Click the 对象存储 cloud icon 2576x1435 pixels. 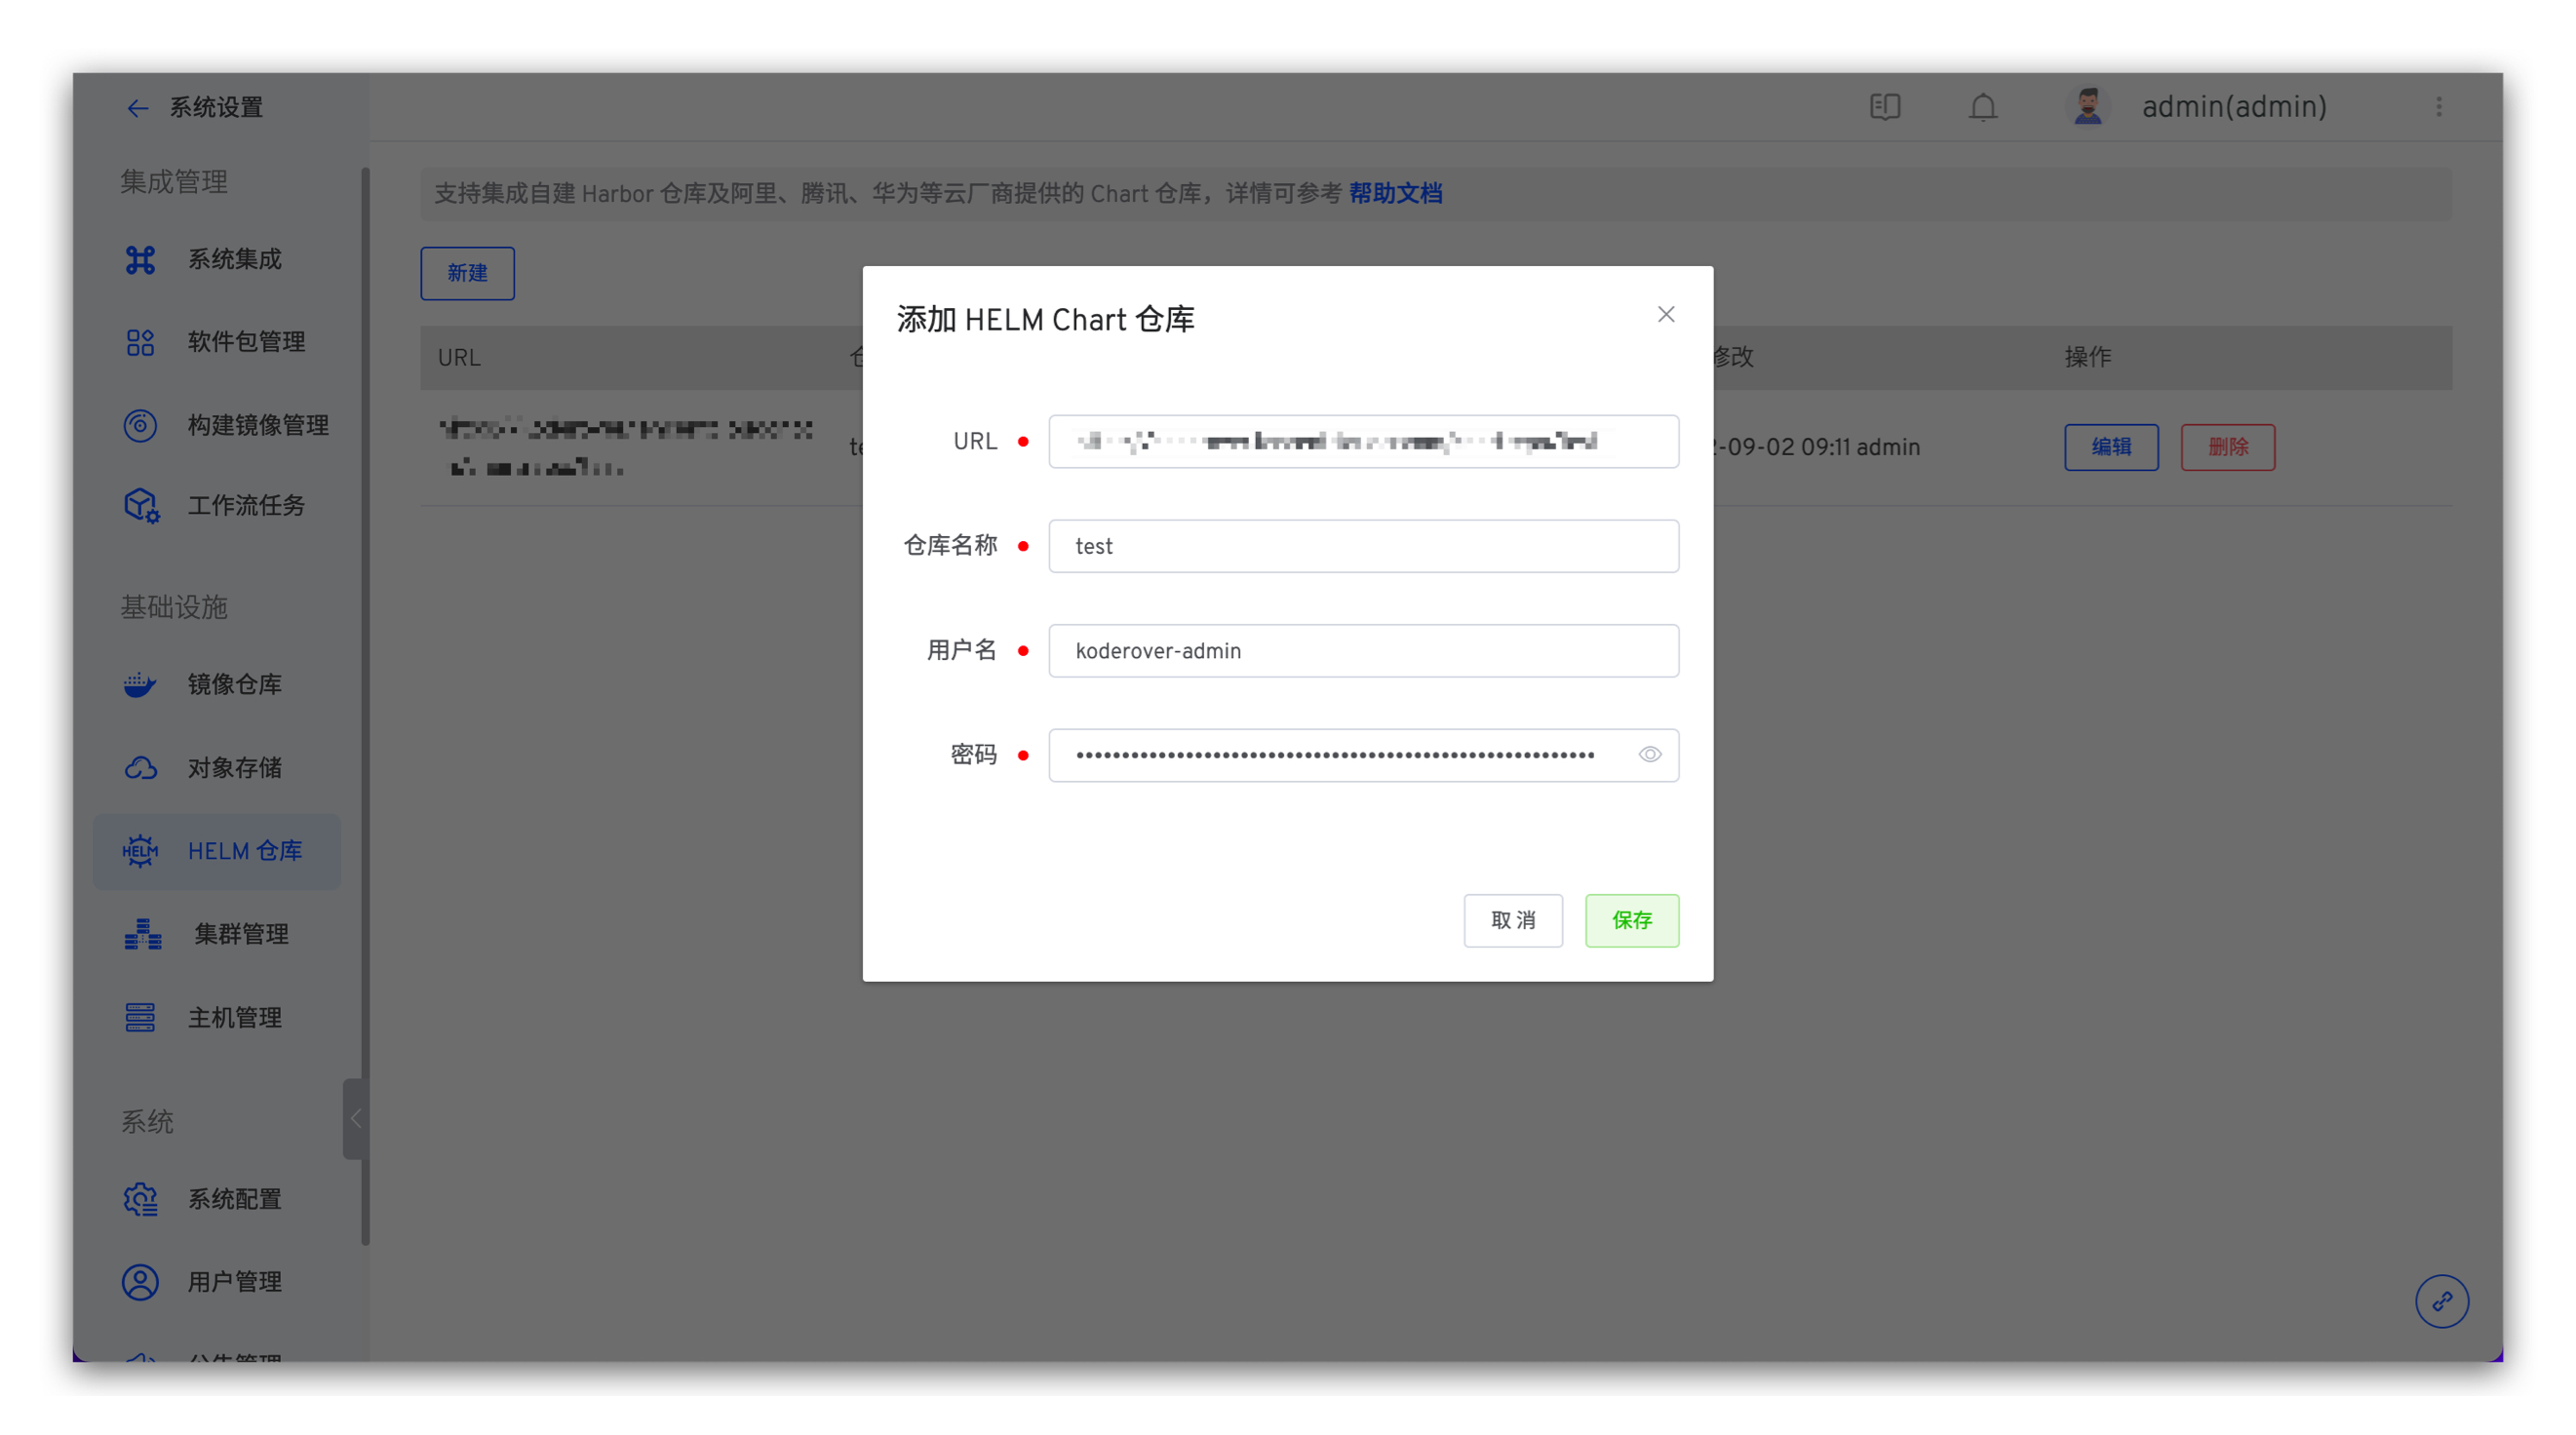coord(140,768)
